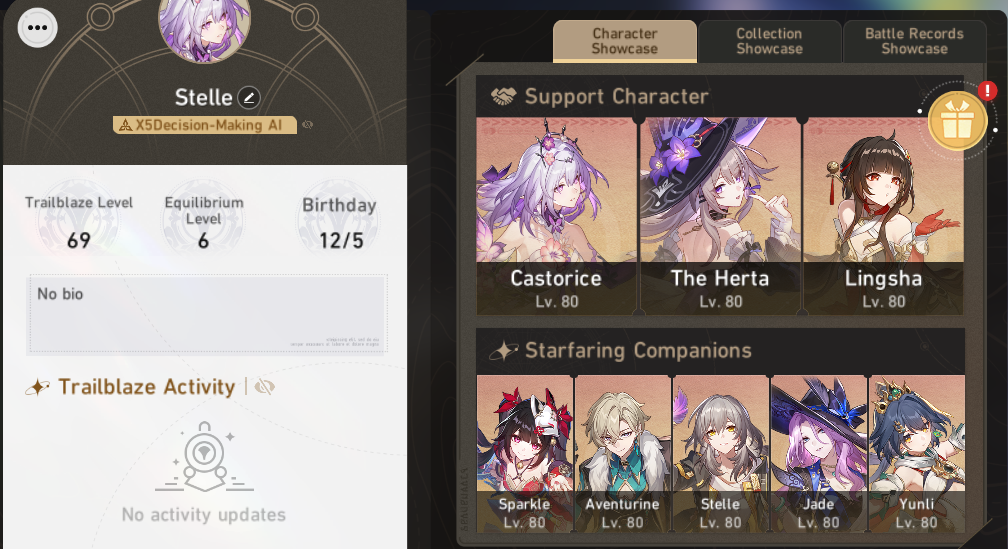Click the star icon beside Trailblaze Activity
The height and width of the screenshot is (549, 1008).
coord(38,387)
